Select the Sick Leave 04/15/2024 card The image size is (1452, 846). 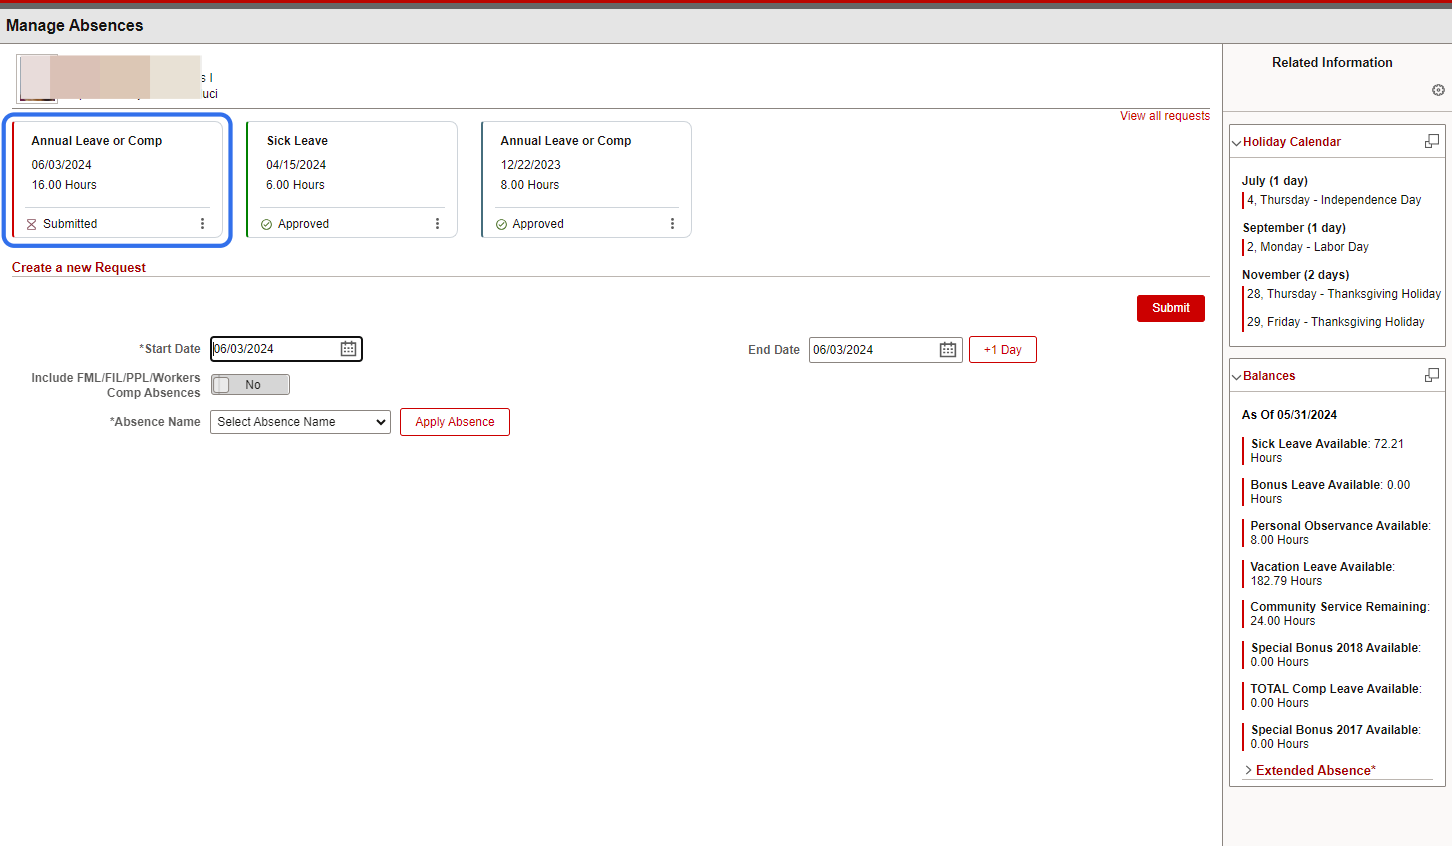click(352, 180)
